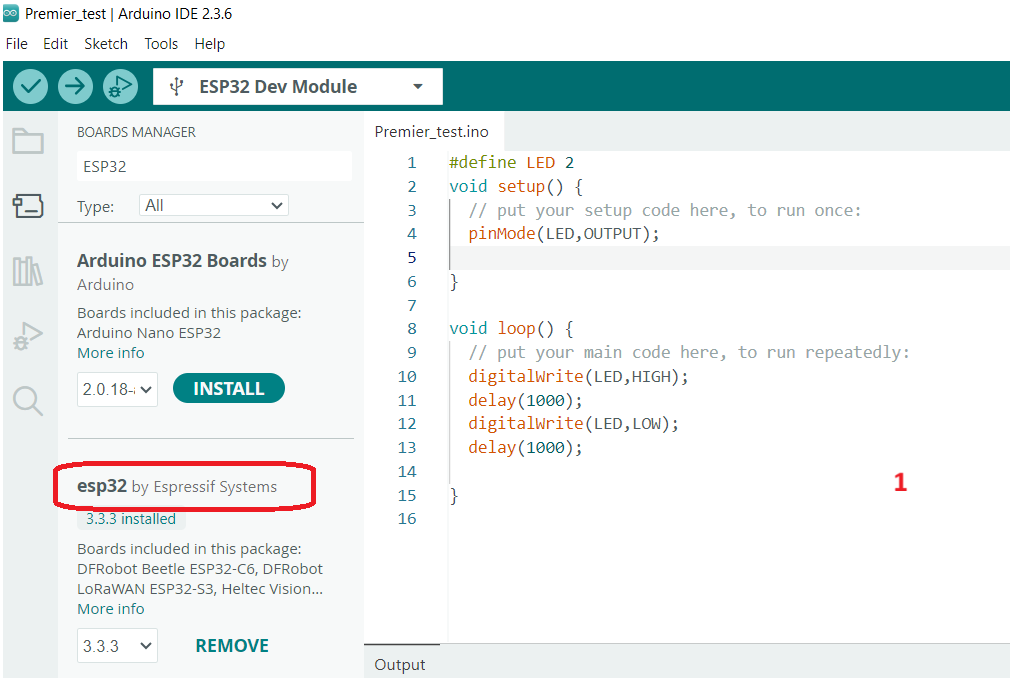Open the Sketchbook folder icon in sidebar
This screenshot has height=680, width=1010.
28,140
